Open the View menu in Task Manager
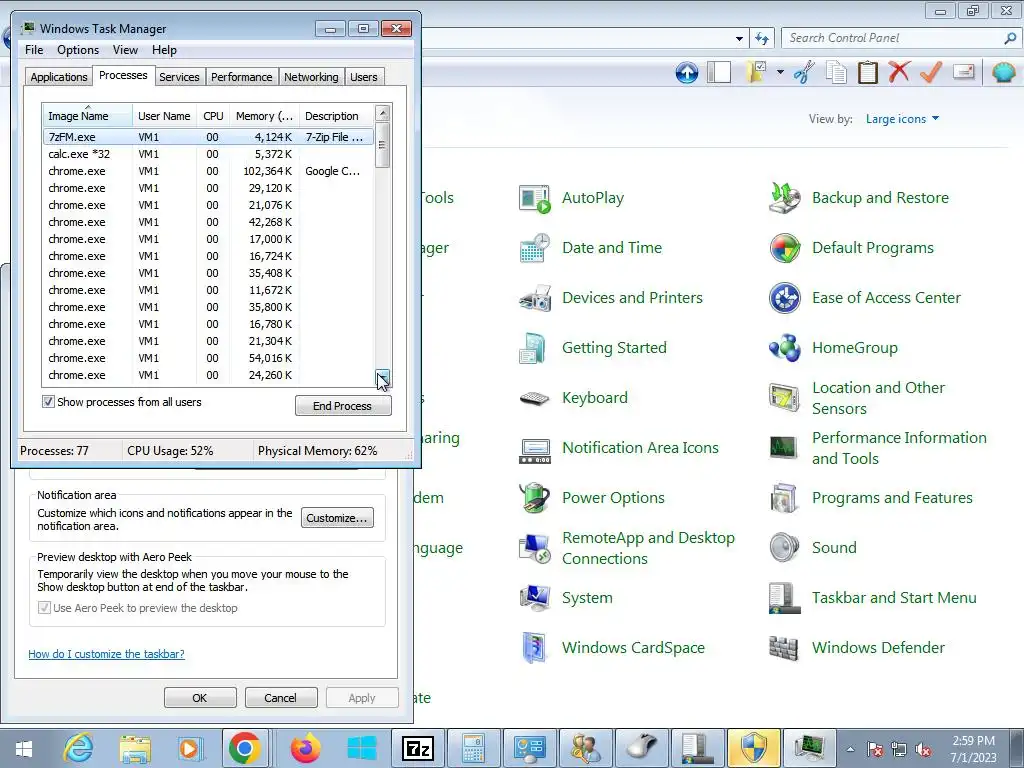Screen dimensions: 1024x768 click(x=125, y=50)
